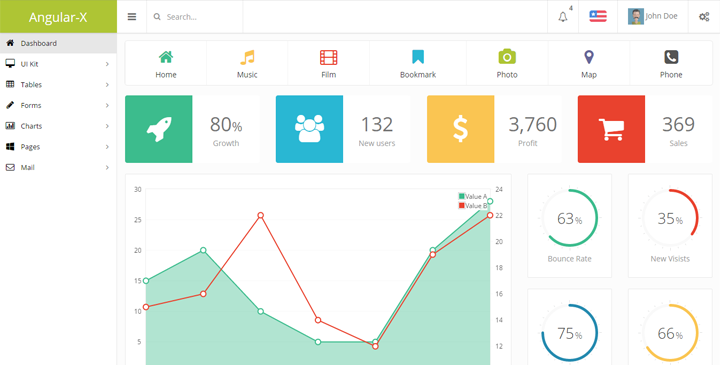This screenshot has height=365, width=720.
Task: Click the dark Phone icon
Action: click(x=671, y=57)
